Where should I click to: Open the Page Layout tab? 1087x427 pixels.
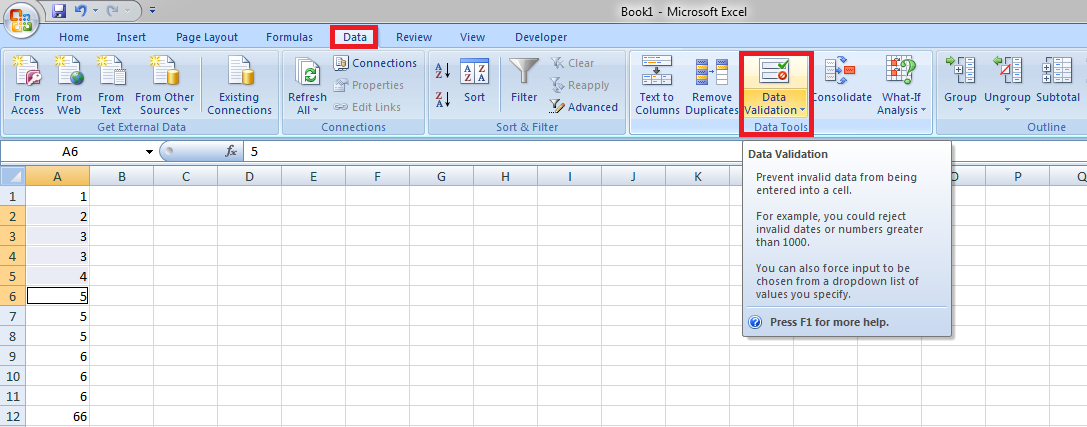[207, 37]
